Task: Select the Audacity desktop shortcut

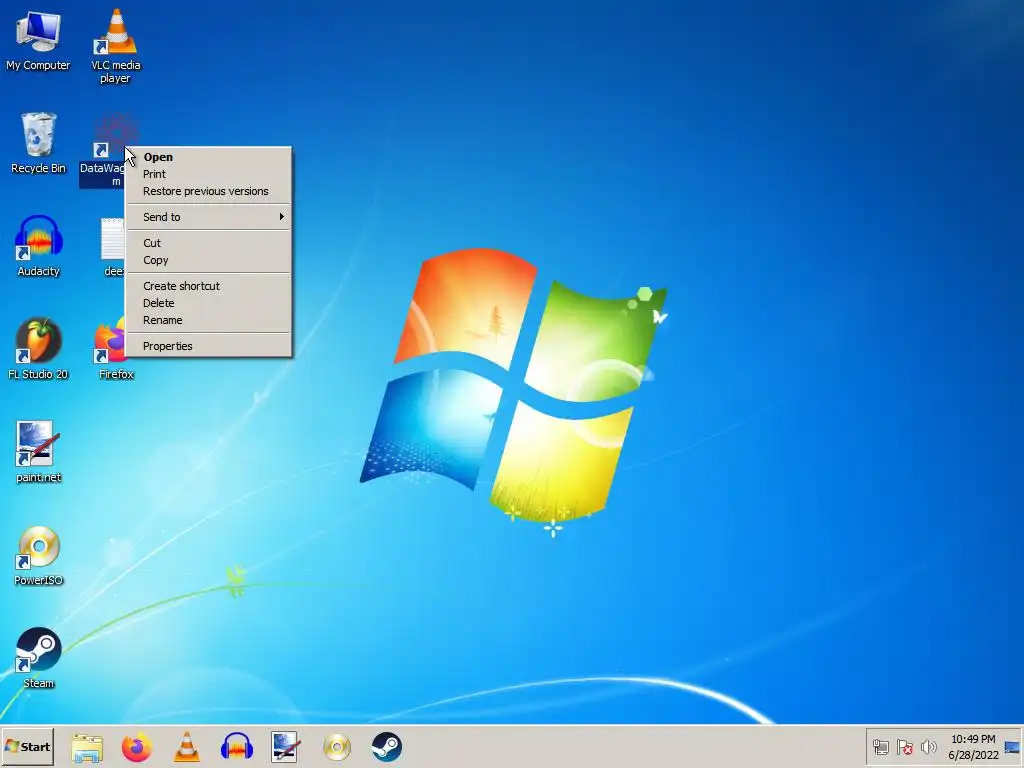Action: [x=38, y=246]
